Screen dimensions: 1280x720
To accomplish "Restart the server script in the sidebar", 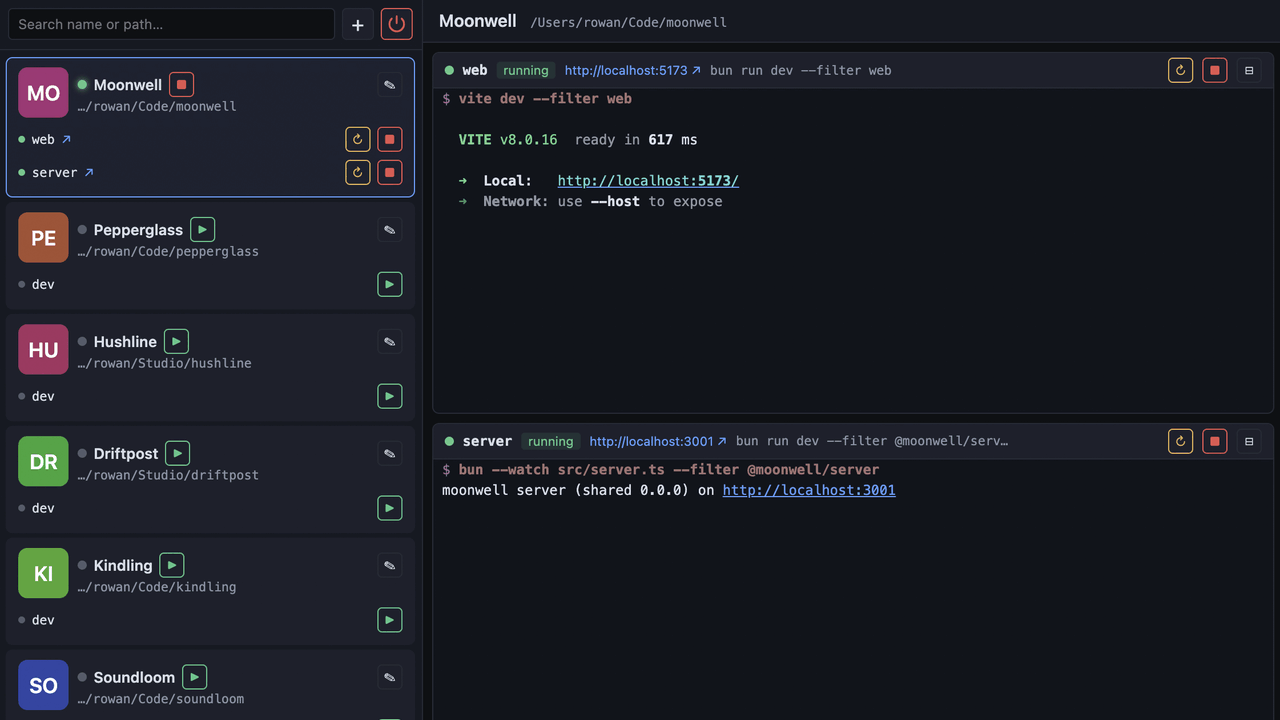I will 358,172.
